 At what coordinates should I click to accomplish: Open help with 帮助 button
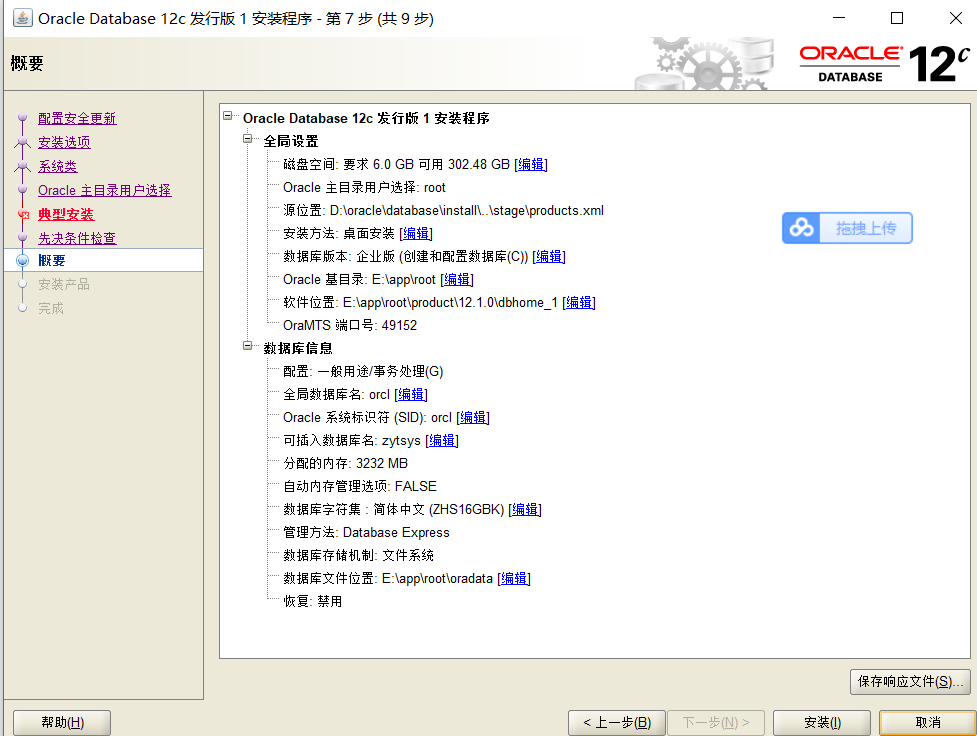click(62, 722)
